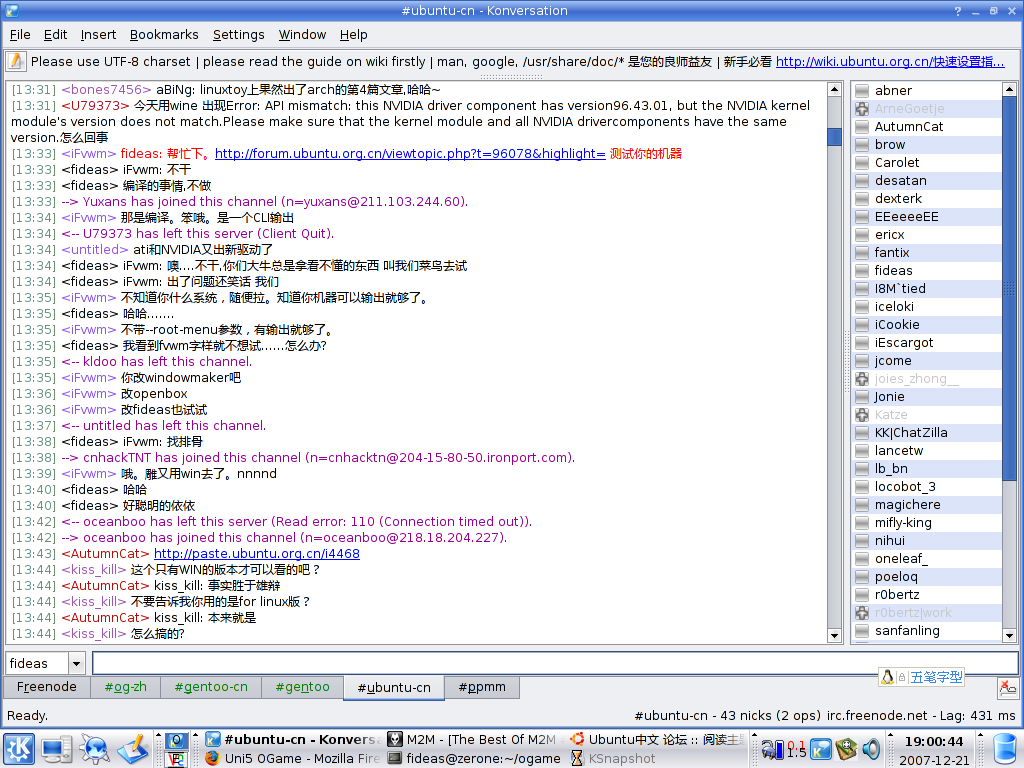Click the clock in the KDE panel

[934, 750]
